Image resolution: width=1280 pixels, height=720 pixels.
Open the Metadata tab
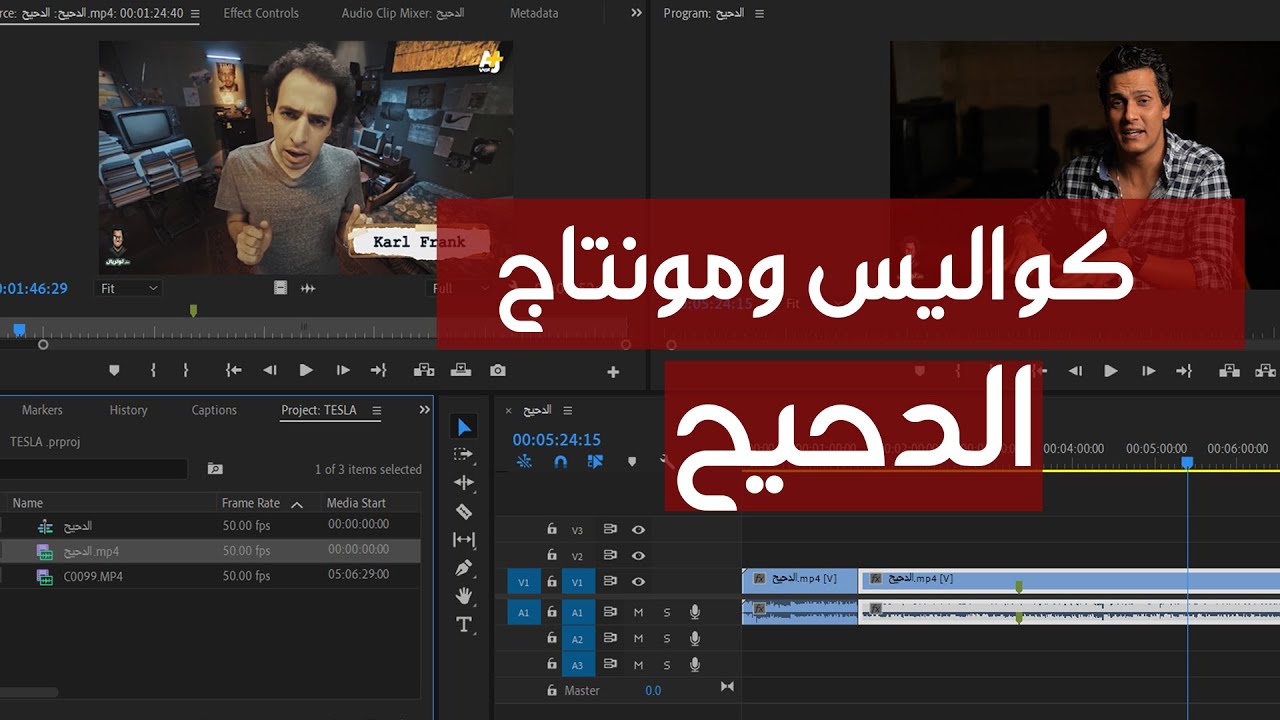click(x=534, y=13)
